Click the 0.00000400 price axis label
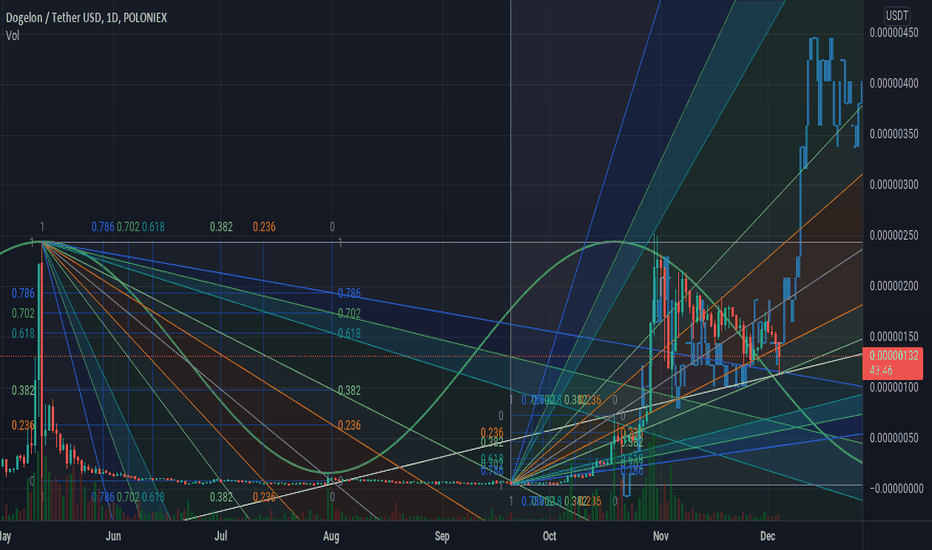 pos(894,83)
